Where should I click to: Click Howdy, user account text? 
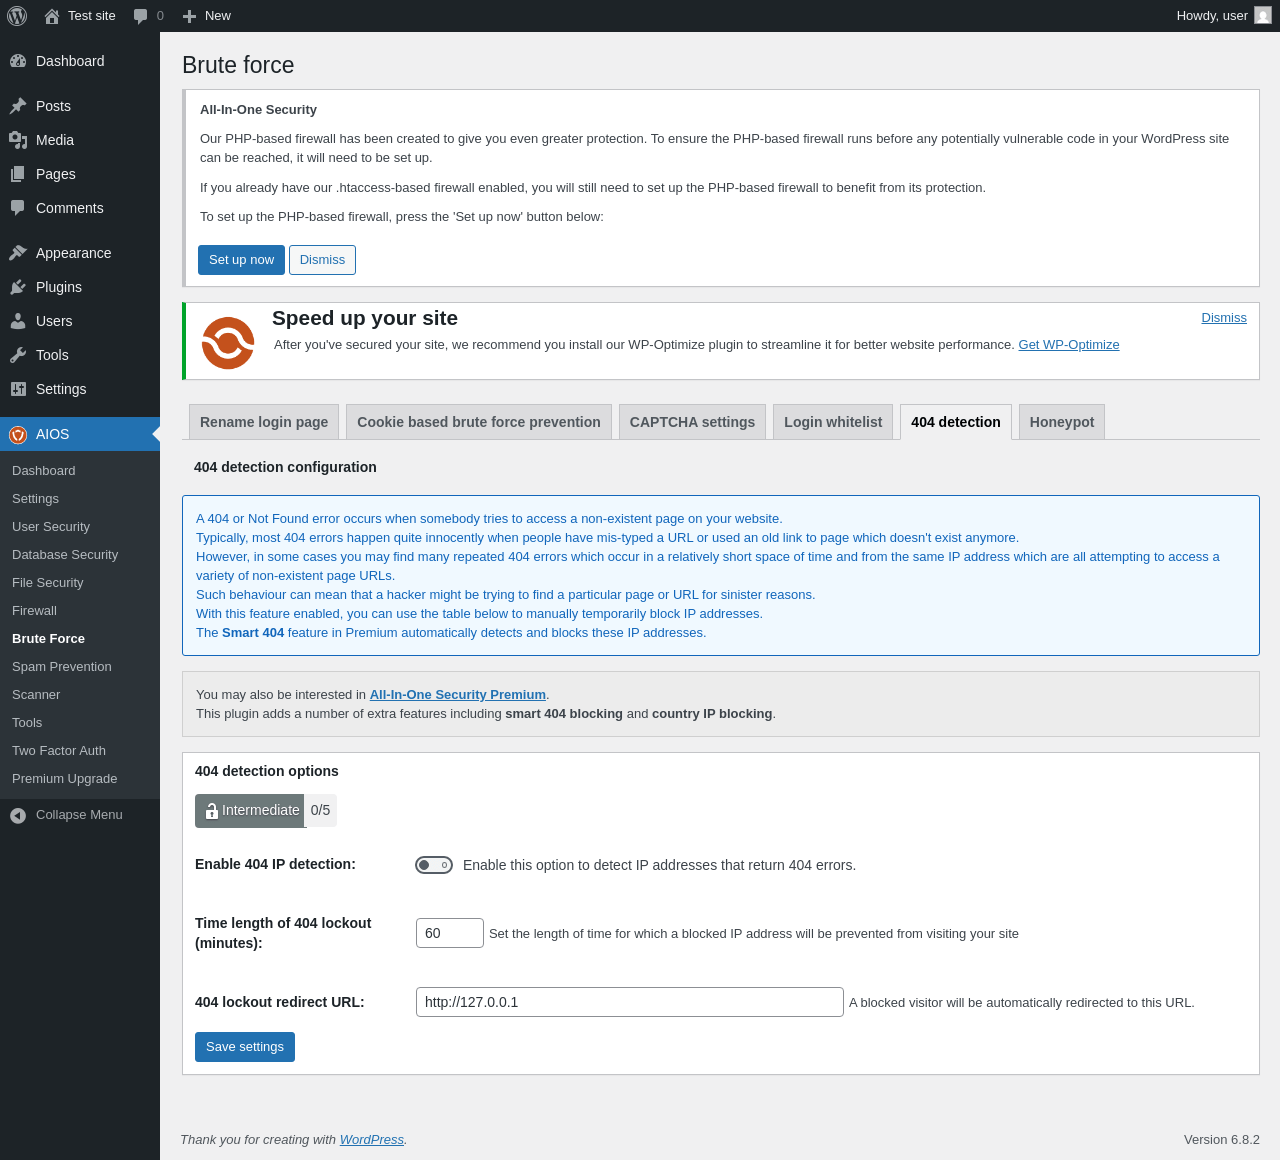coord(1212,16)
